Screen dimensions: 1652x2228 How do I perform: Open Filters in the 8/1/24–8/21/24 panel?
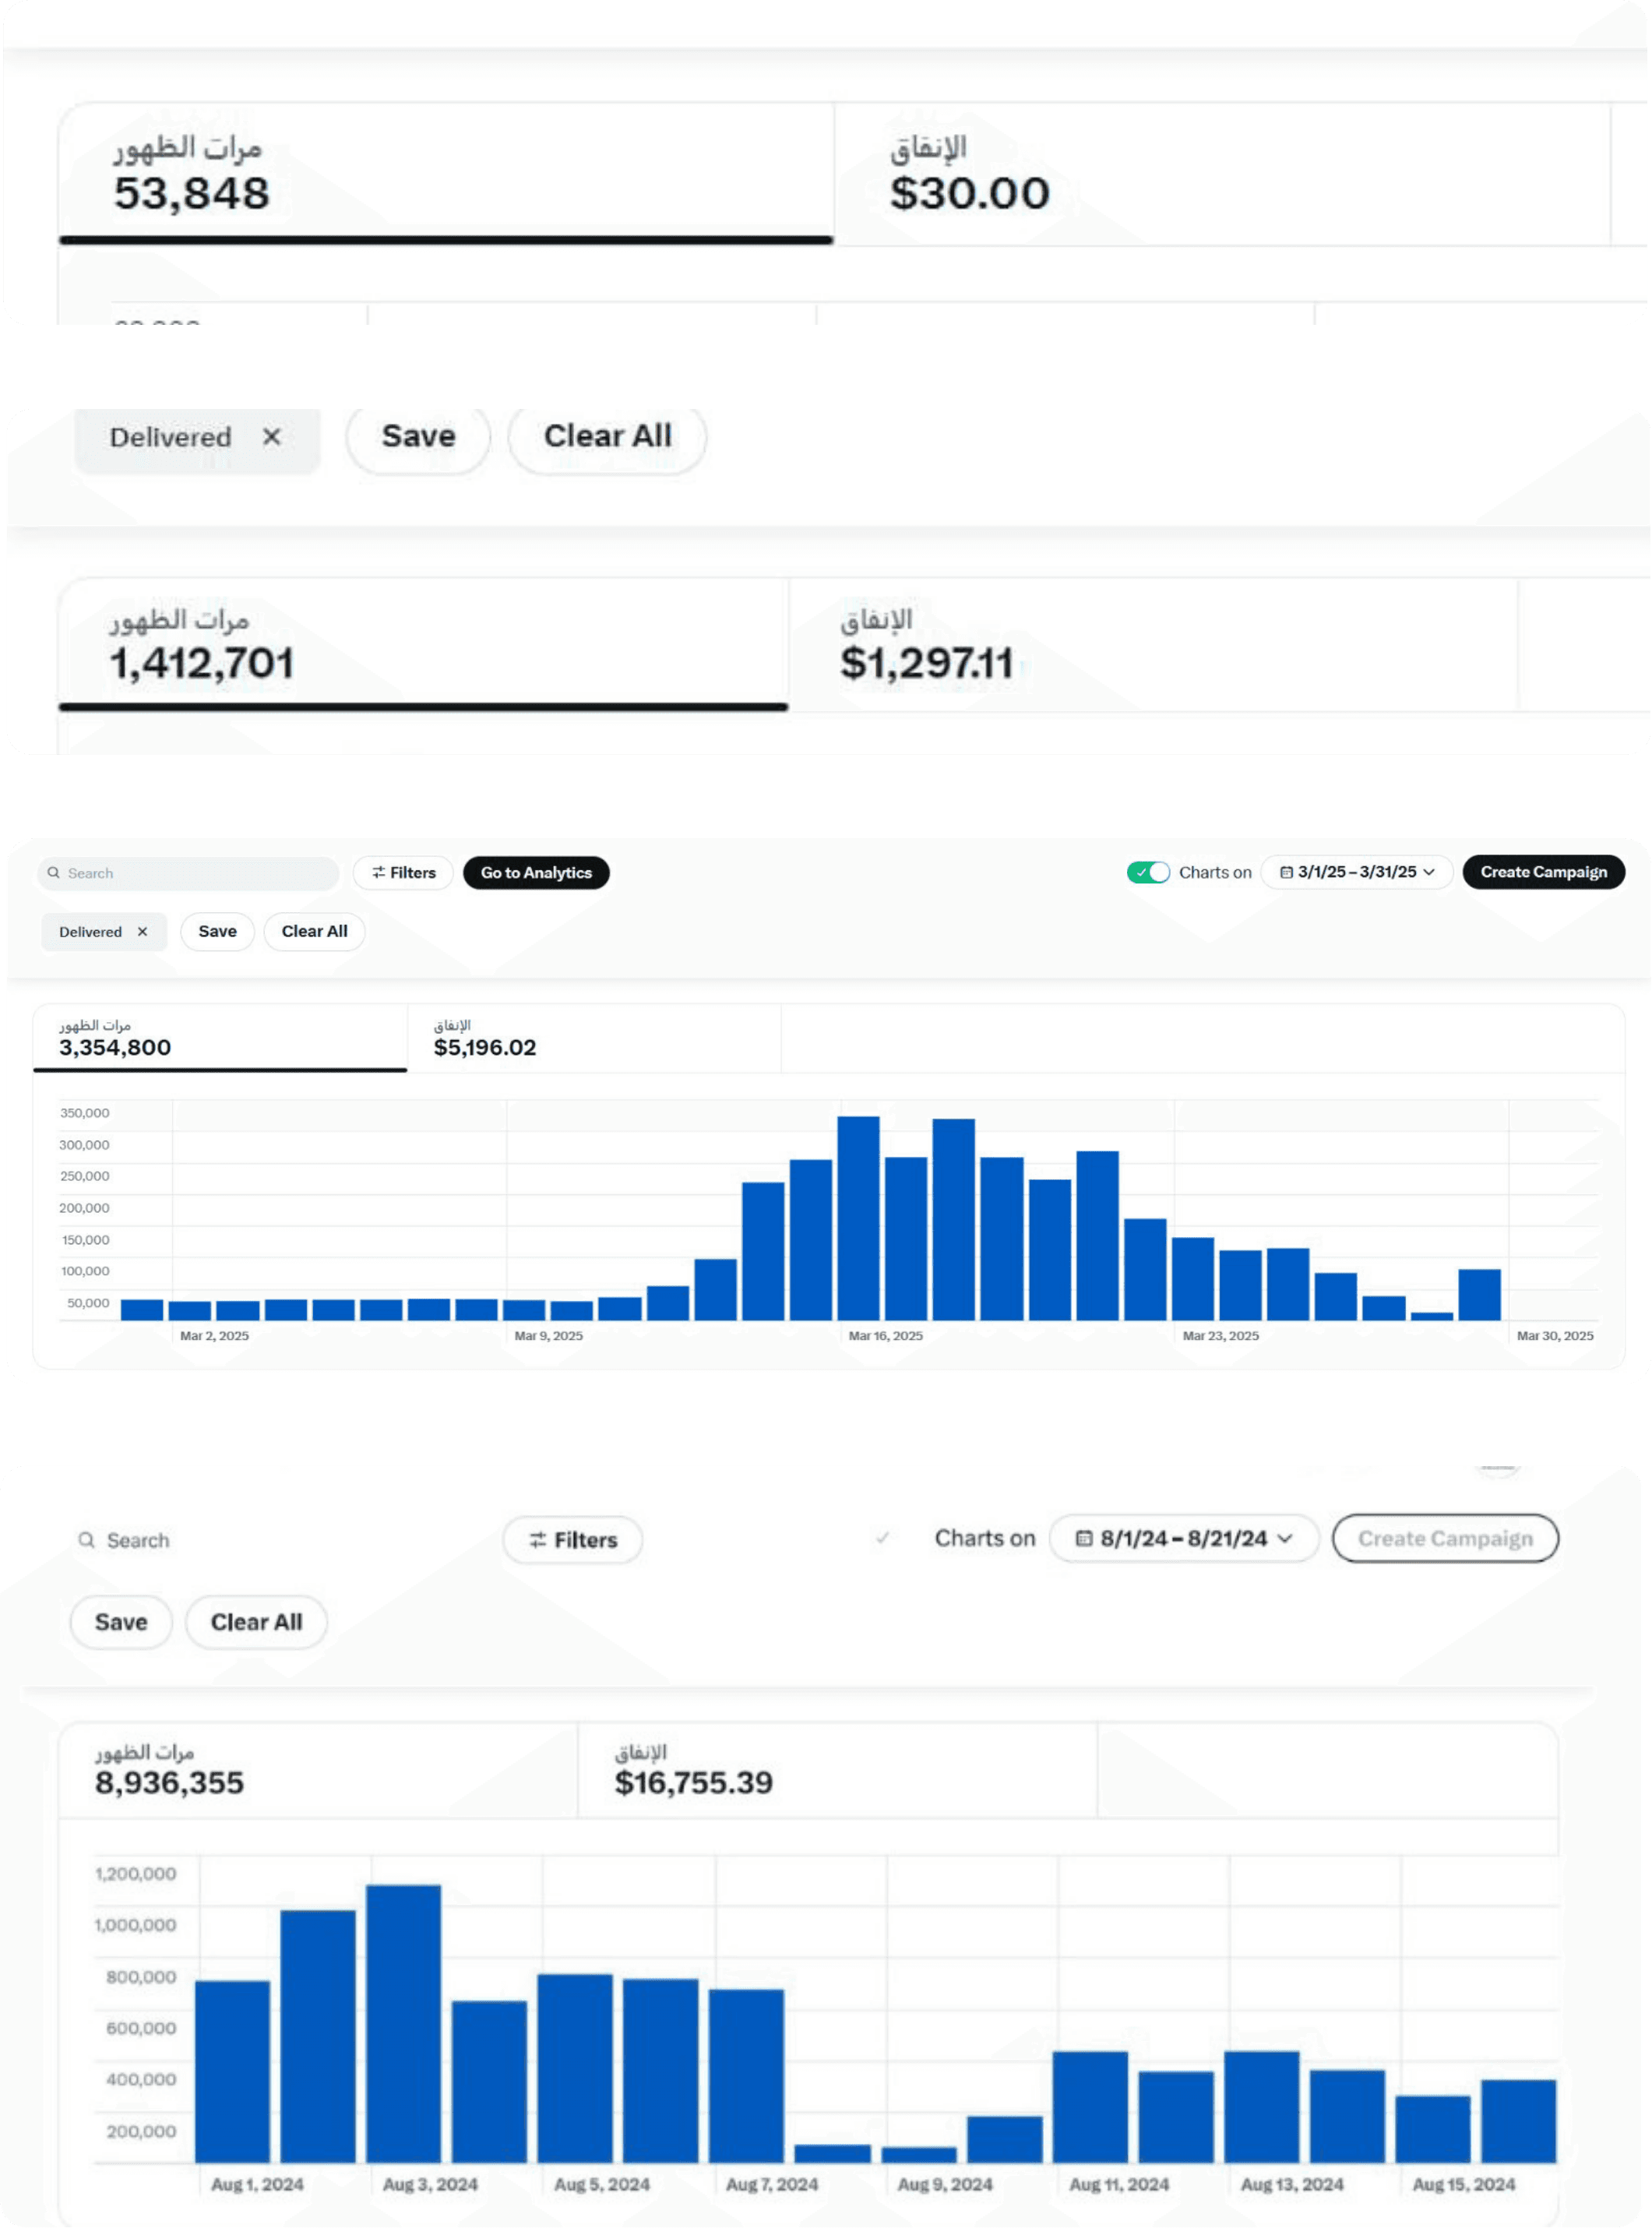point(572,1540)
